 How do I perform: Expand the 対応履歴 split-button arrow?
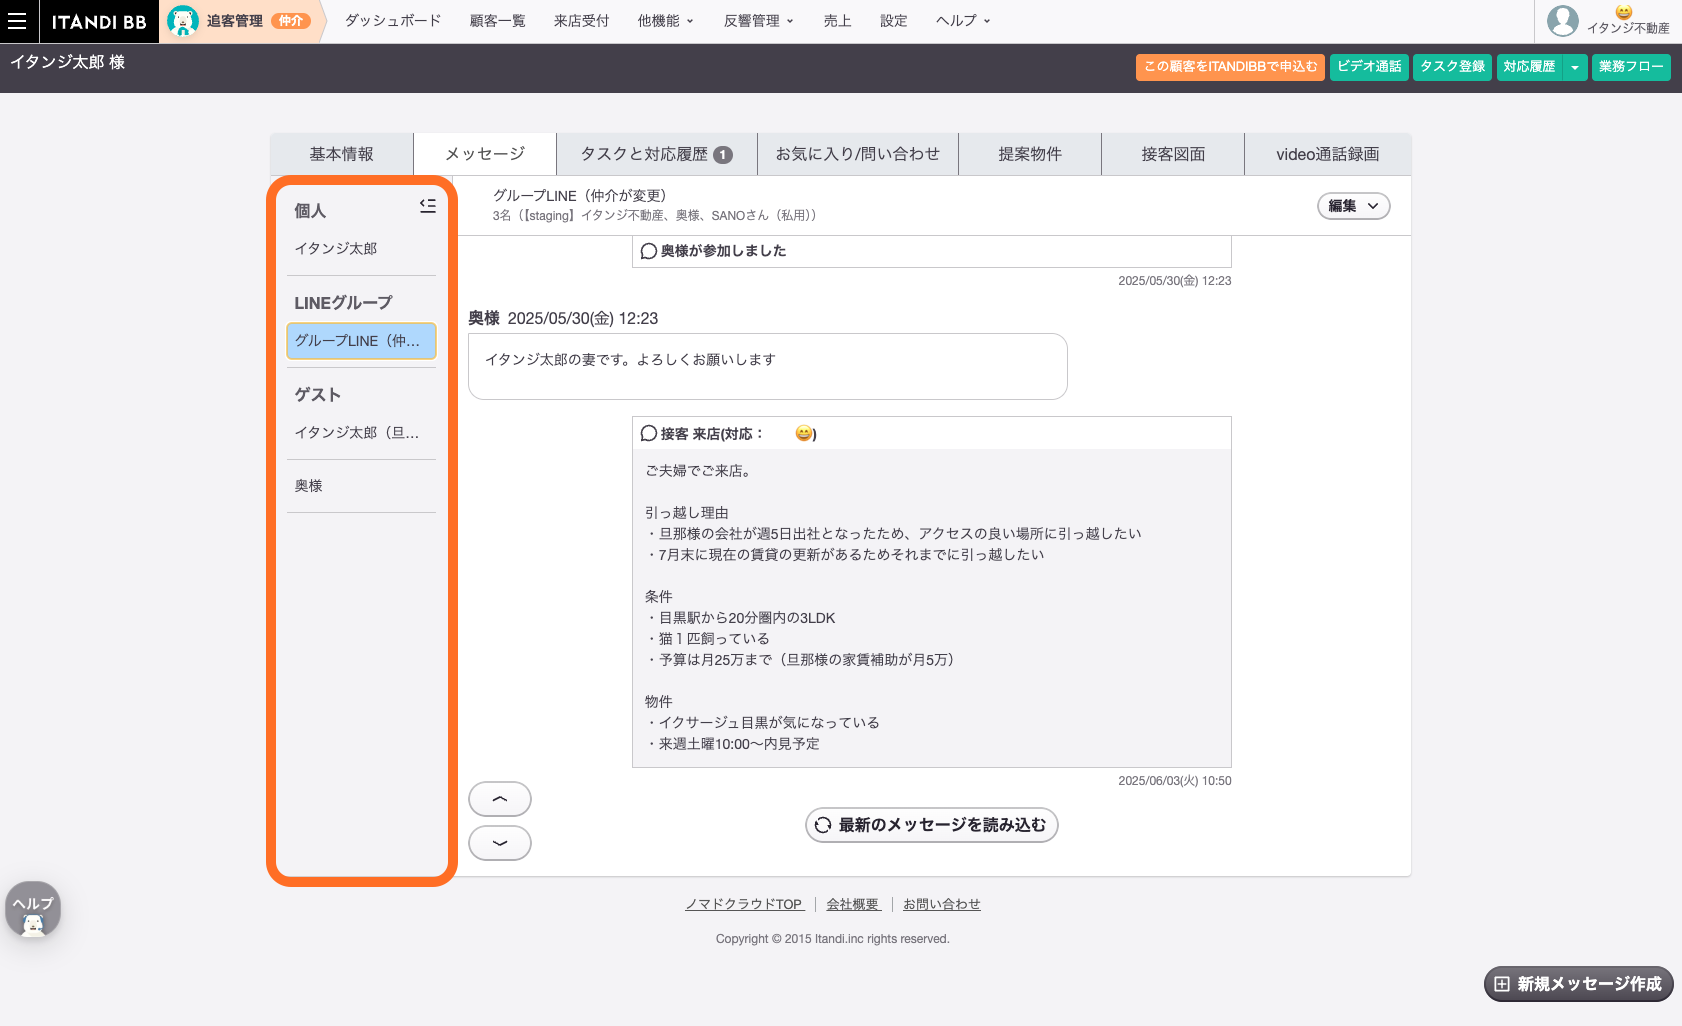coord(1575,67)
